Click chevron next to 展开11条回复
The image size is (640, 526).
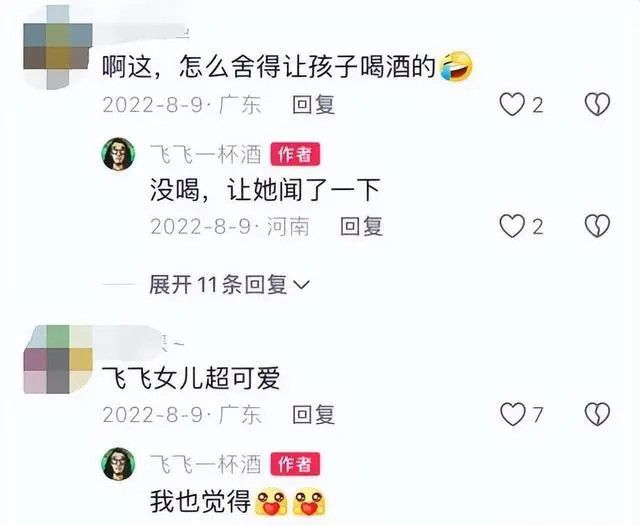pyautogui.click(x=302, y=285)
